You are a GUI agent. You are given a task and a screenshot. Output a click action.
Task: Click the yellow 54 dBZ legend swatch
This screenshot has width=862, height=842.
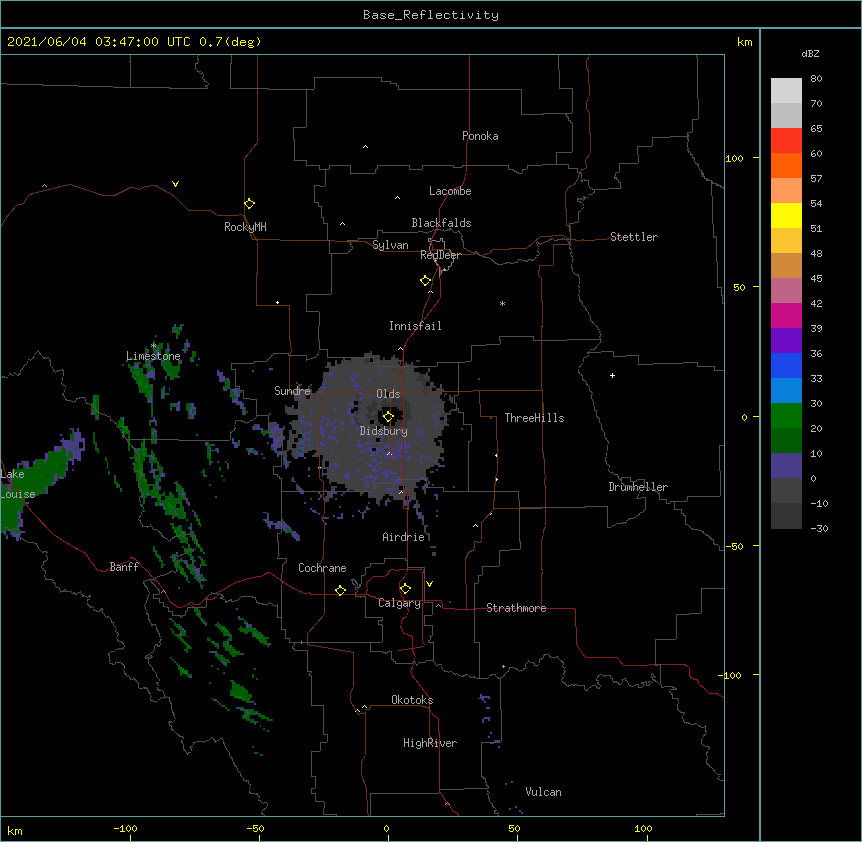pos(786,215)
